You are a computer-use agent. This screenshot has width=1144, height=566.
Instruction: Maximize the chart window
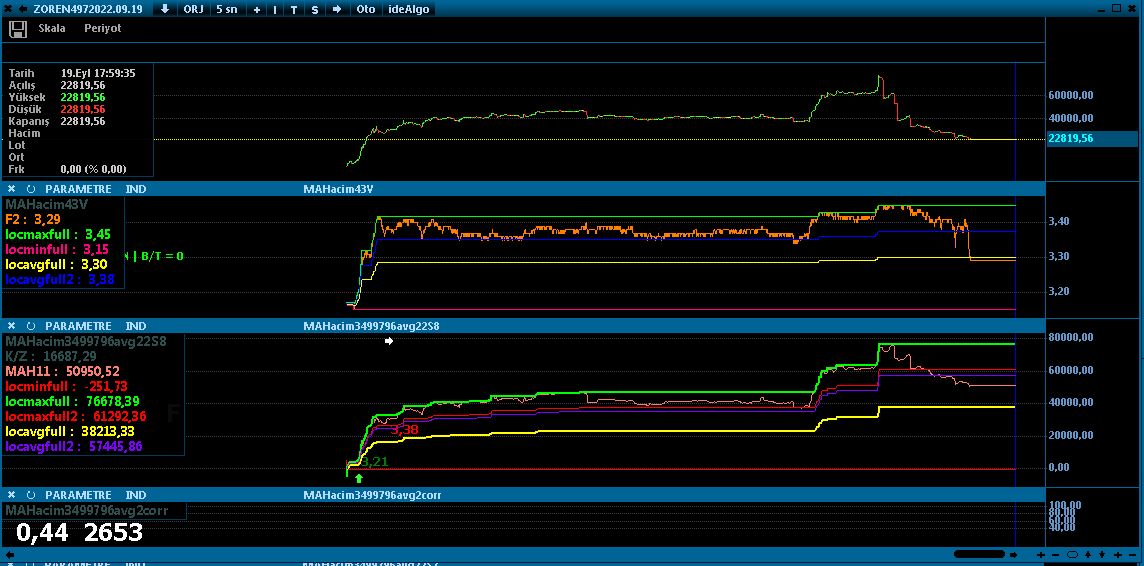click(1116, 7)
